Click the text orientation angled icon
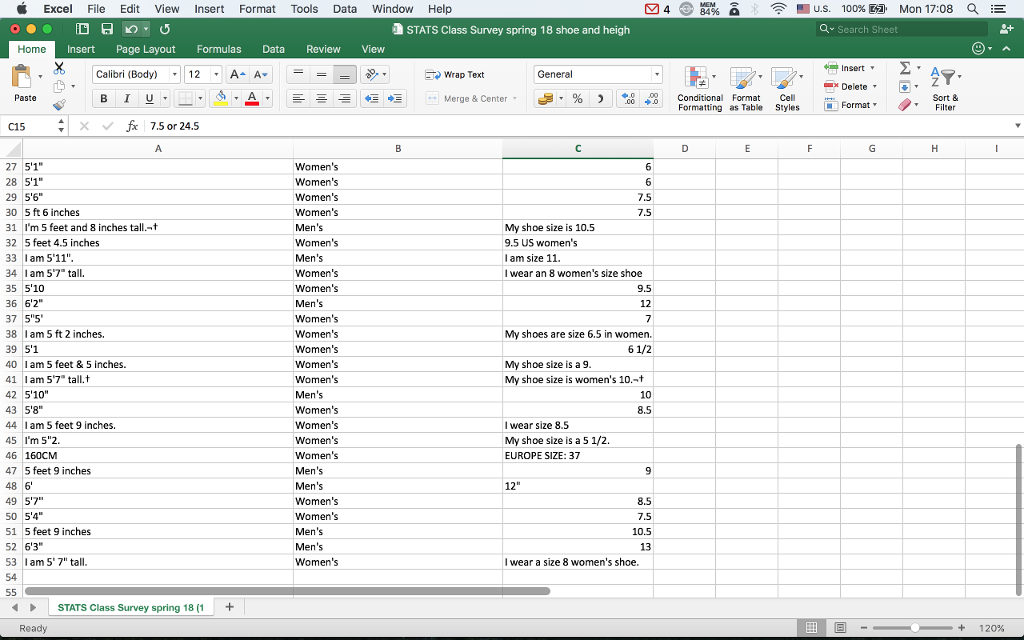The image size is (1024, 640). (x=372, y=74)
